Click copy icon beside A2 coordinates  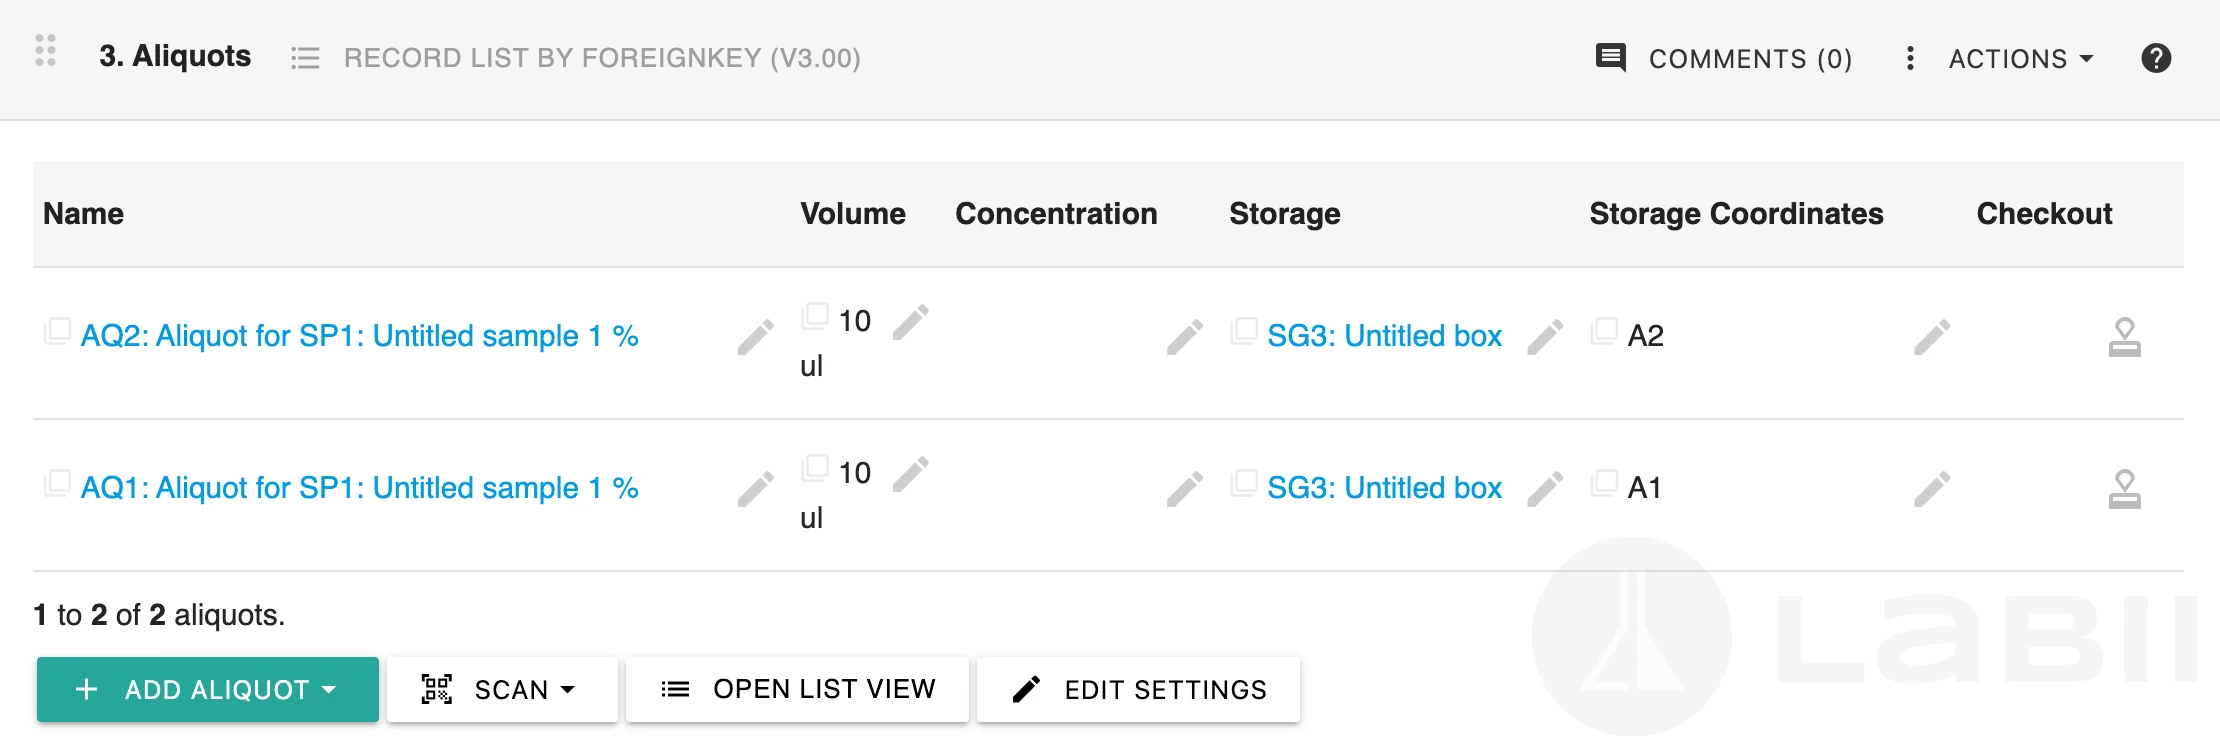[1604, 331]
